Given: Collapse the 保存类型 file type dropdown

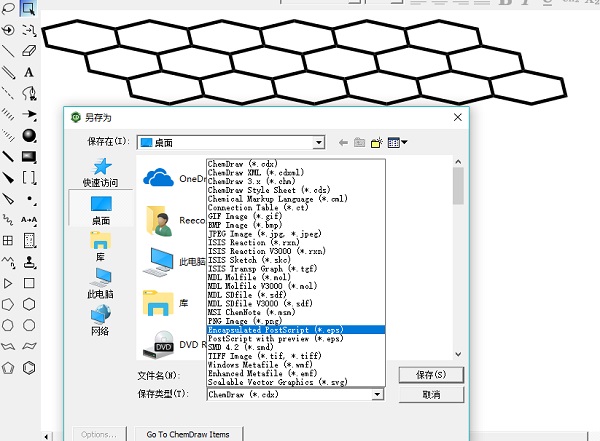Looking at the screenshot, I should (377, 395).
